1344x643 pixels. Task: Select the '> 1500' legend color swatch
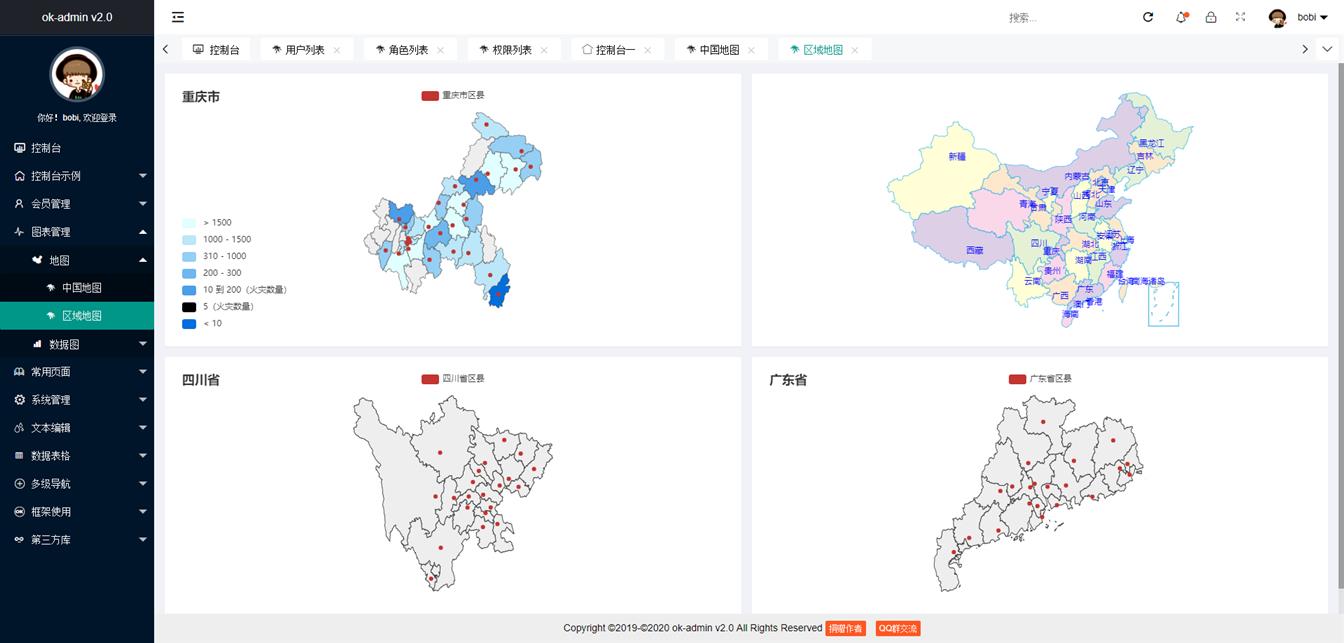pyautogui.click(x=189, y=223)
